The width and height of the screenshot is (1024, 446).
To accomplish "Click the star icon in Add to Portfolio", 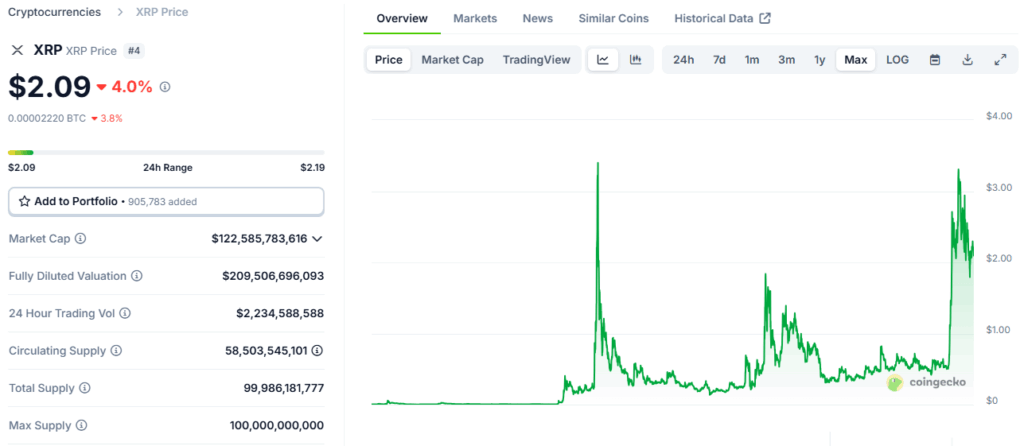I will (24, 202).
